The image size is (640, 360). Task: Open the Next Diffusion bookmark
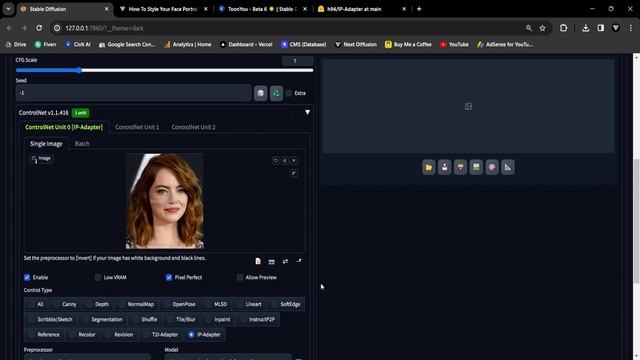click(x=356, y=44)
